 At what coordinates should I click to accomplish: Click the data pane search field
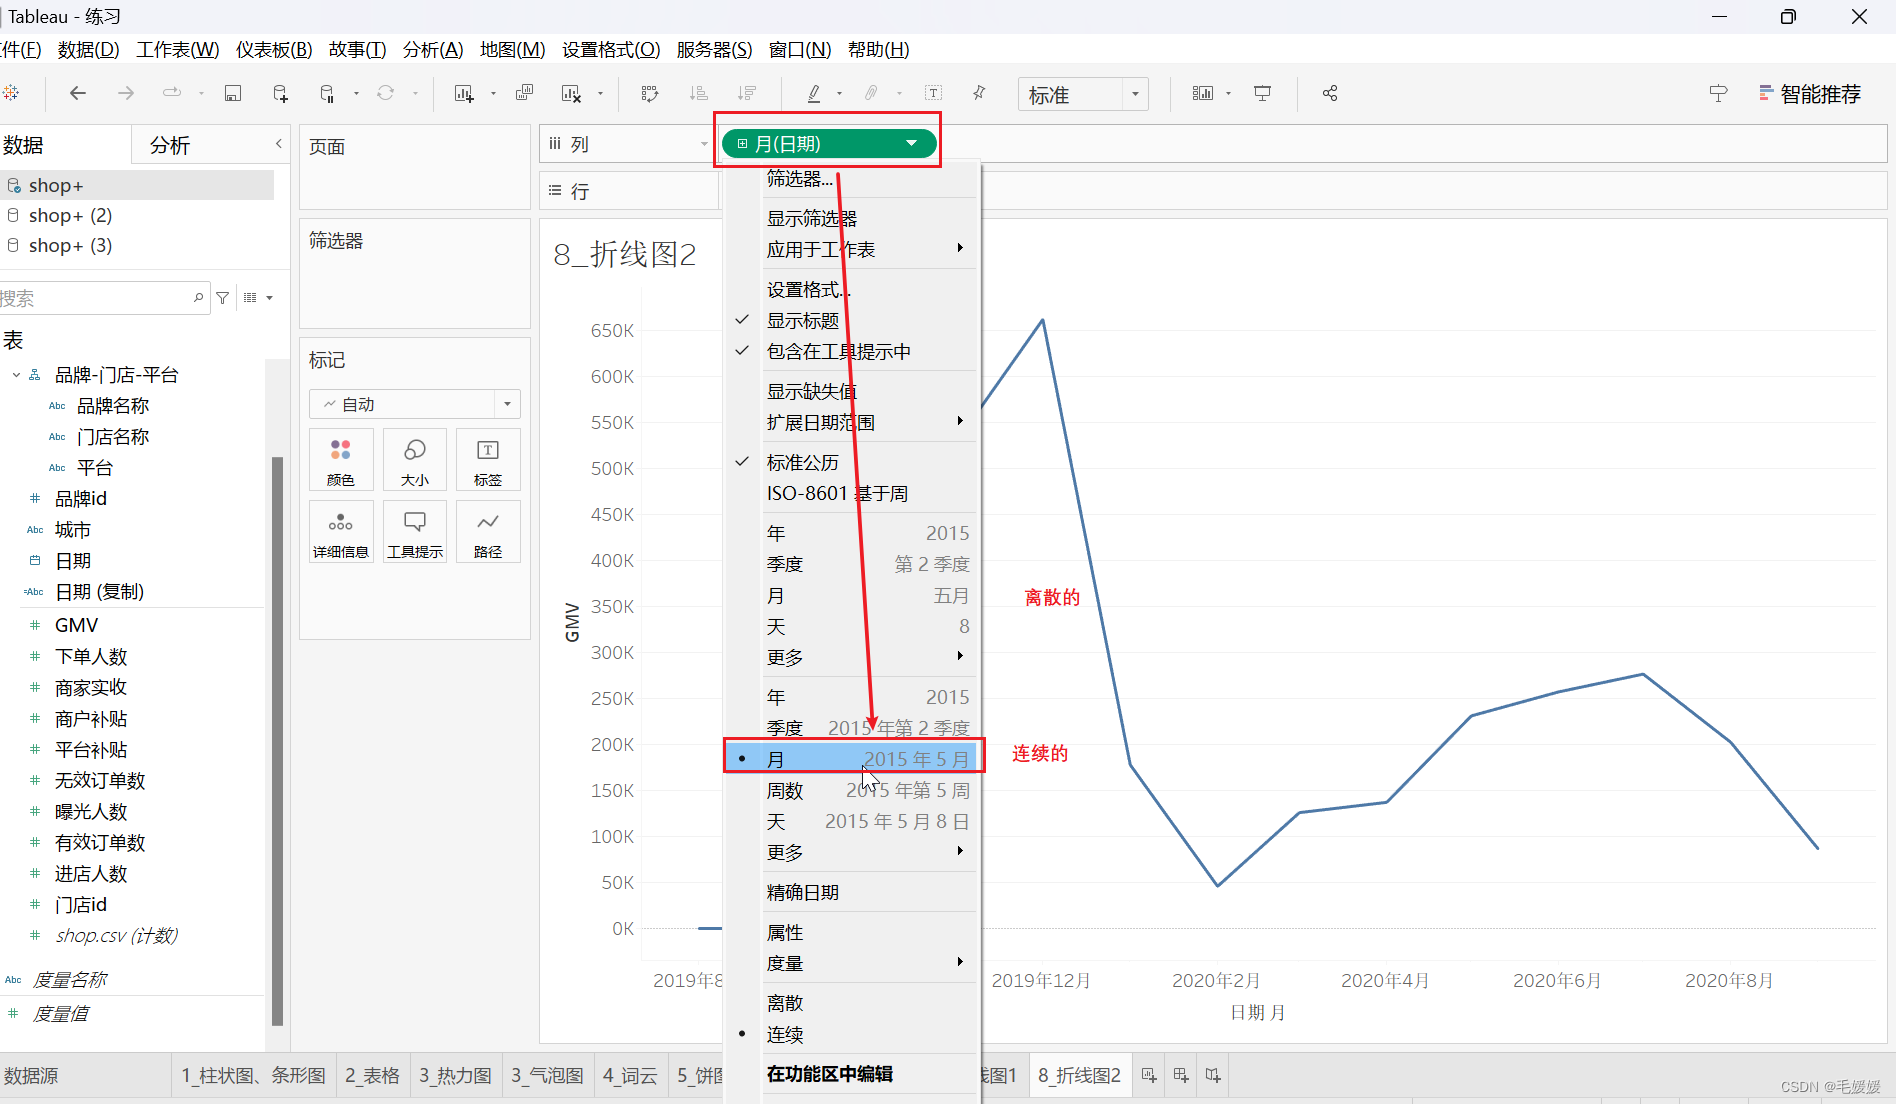coord(104,298)
